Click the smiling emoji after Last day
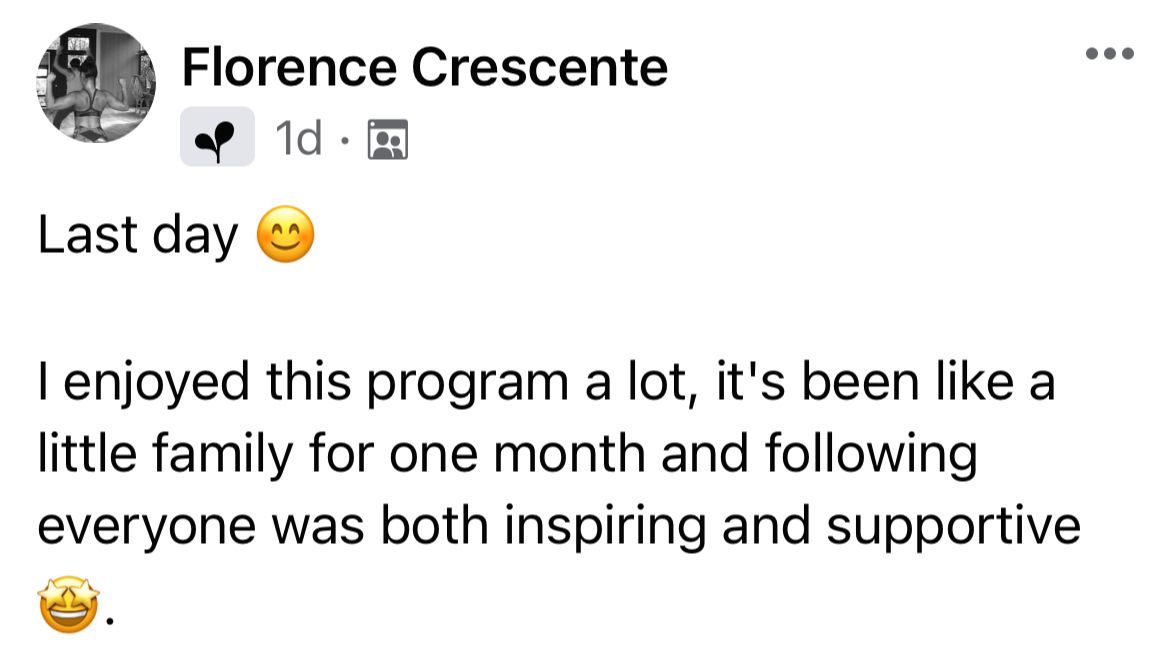Image resolution: width=1170 pixels, height=652 pixels. (x=286, y=233)
